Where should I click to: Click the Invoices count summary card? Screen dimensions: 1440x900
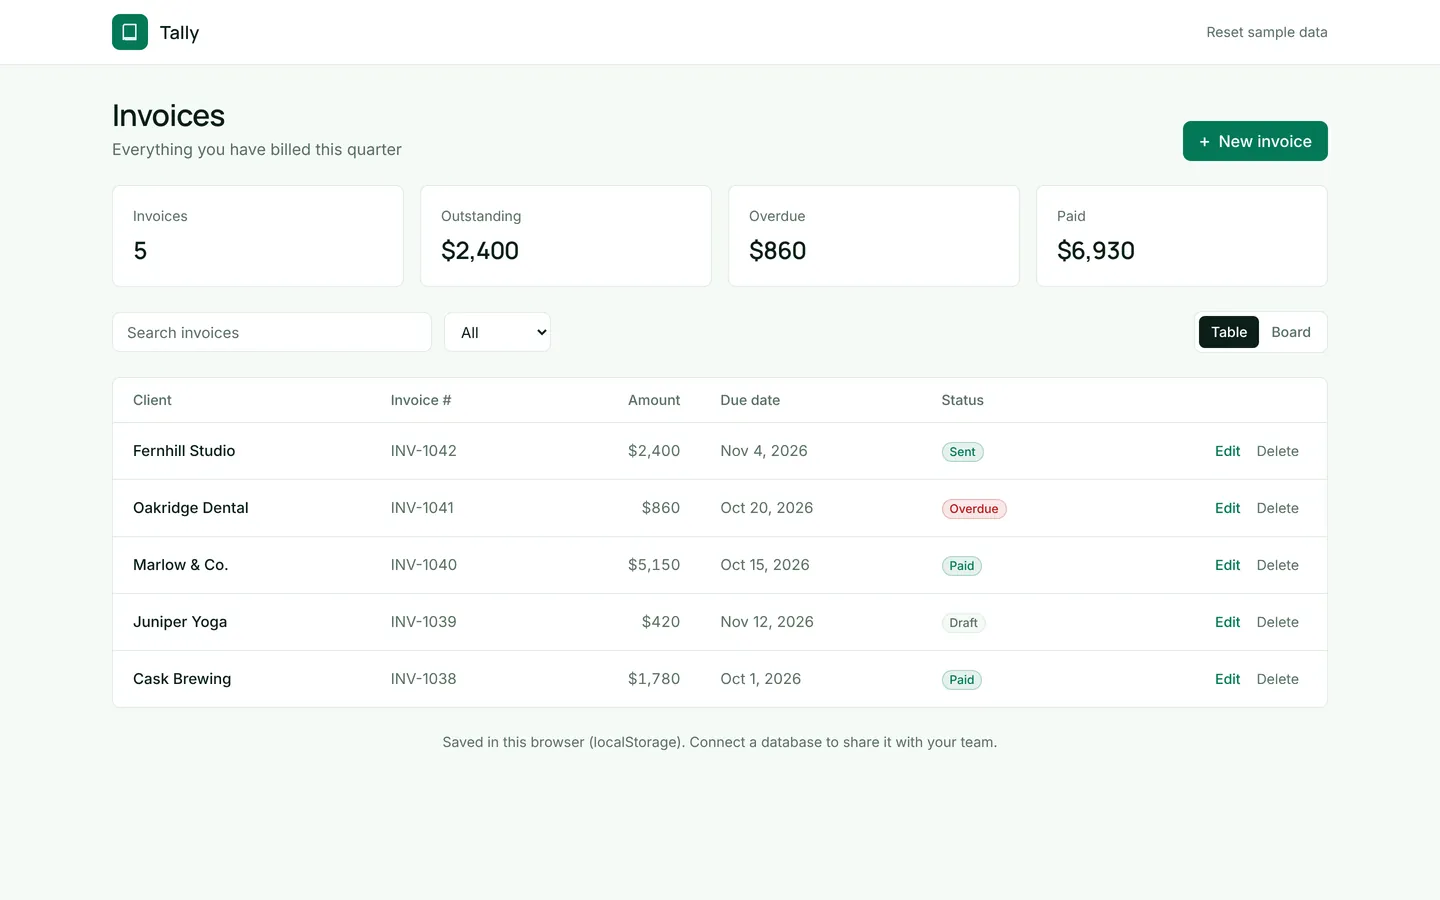click(x=258, y=236)
